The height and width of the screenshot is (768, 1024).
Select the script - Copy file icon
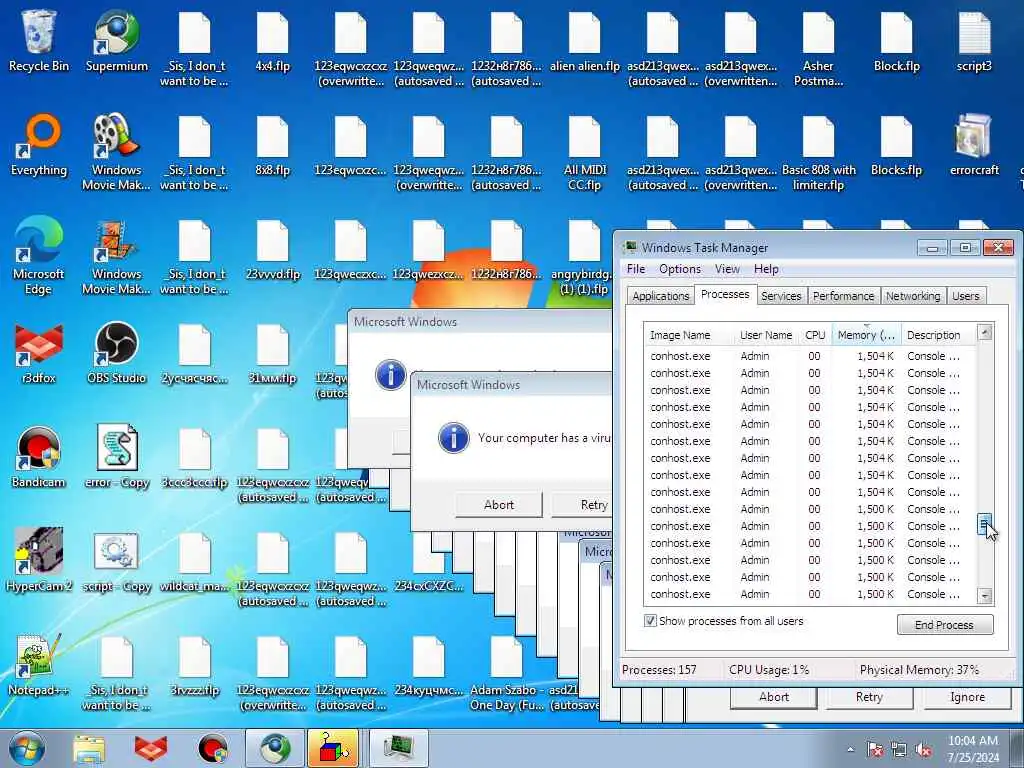click(117, 560)
